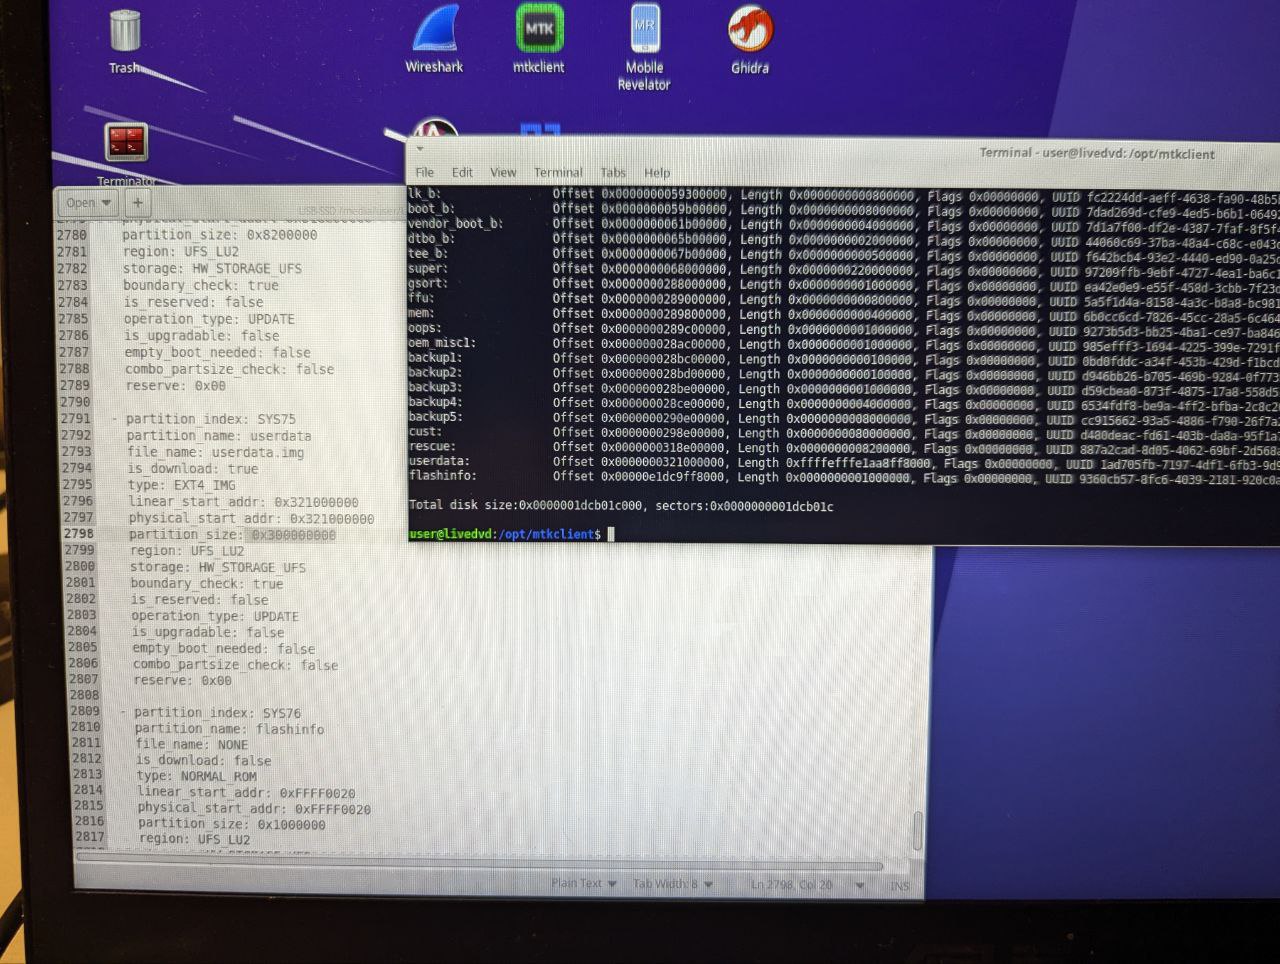Open the Trash desktop icon
Viewport: 1280px width, 964px height.
coord(124,41)
